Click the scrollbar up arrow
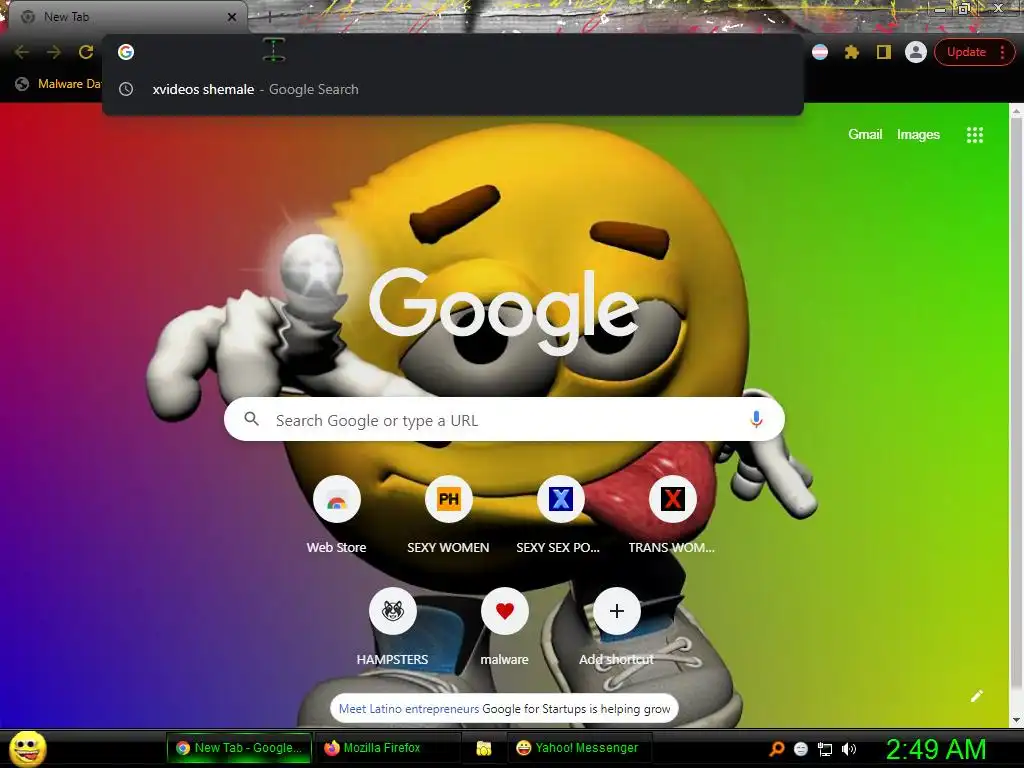Image resolution: width=1024 pixels, height=768 pixels. pos(1016,111)
